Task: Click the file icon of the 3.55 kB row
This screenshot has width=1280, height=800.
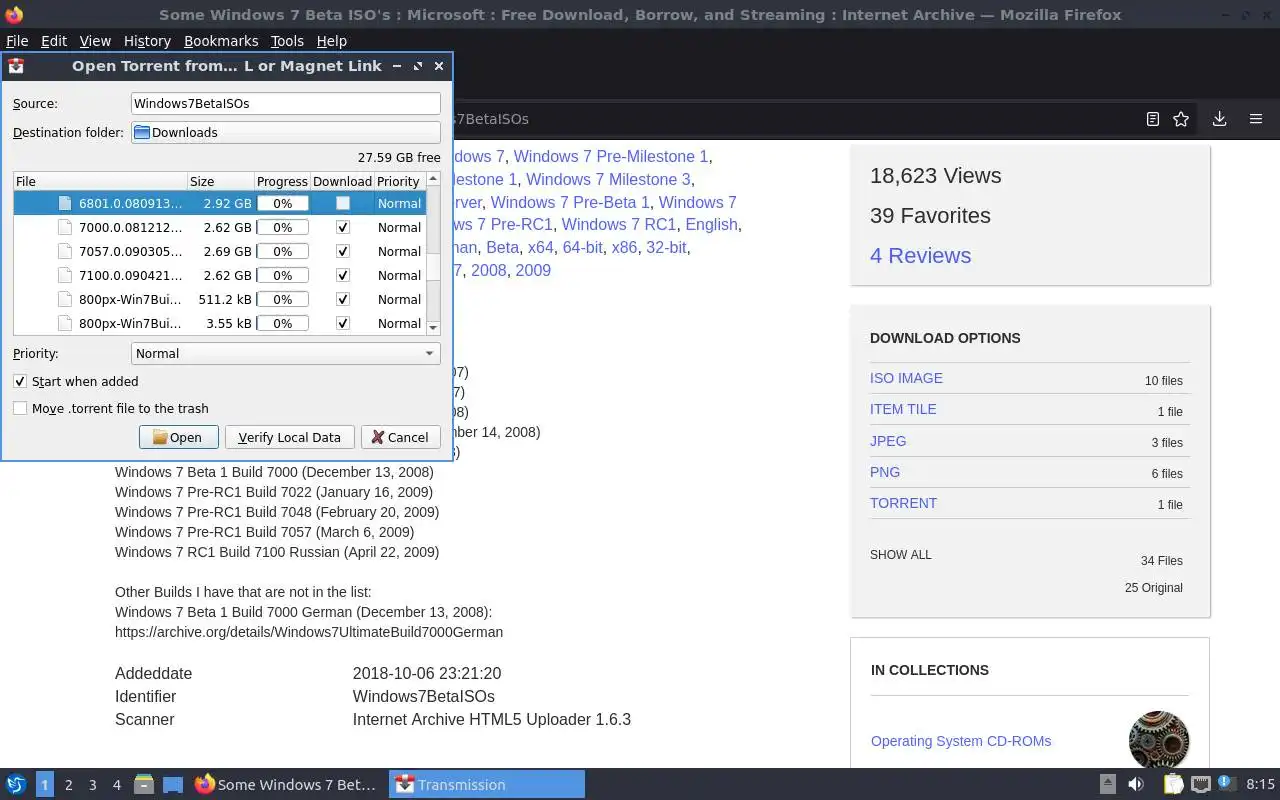Action: click(x=65, y=323)
